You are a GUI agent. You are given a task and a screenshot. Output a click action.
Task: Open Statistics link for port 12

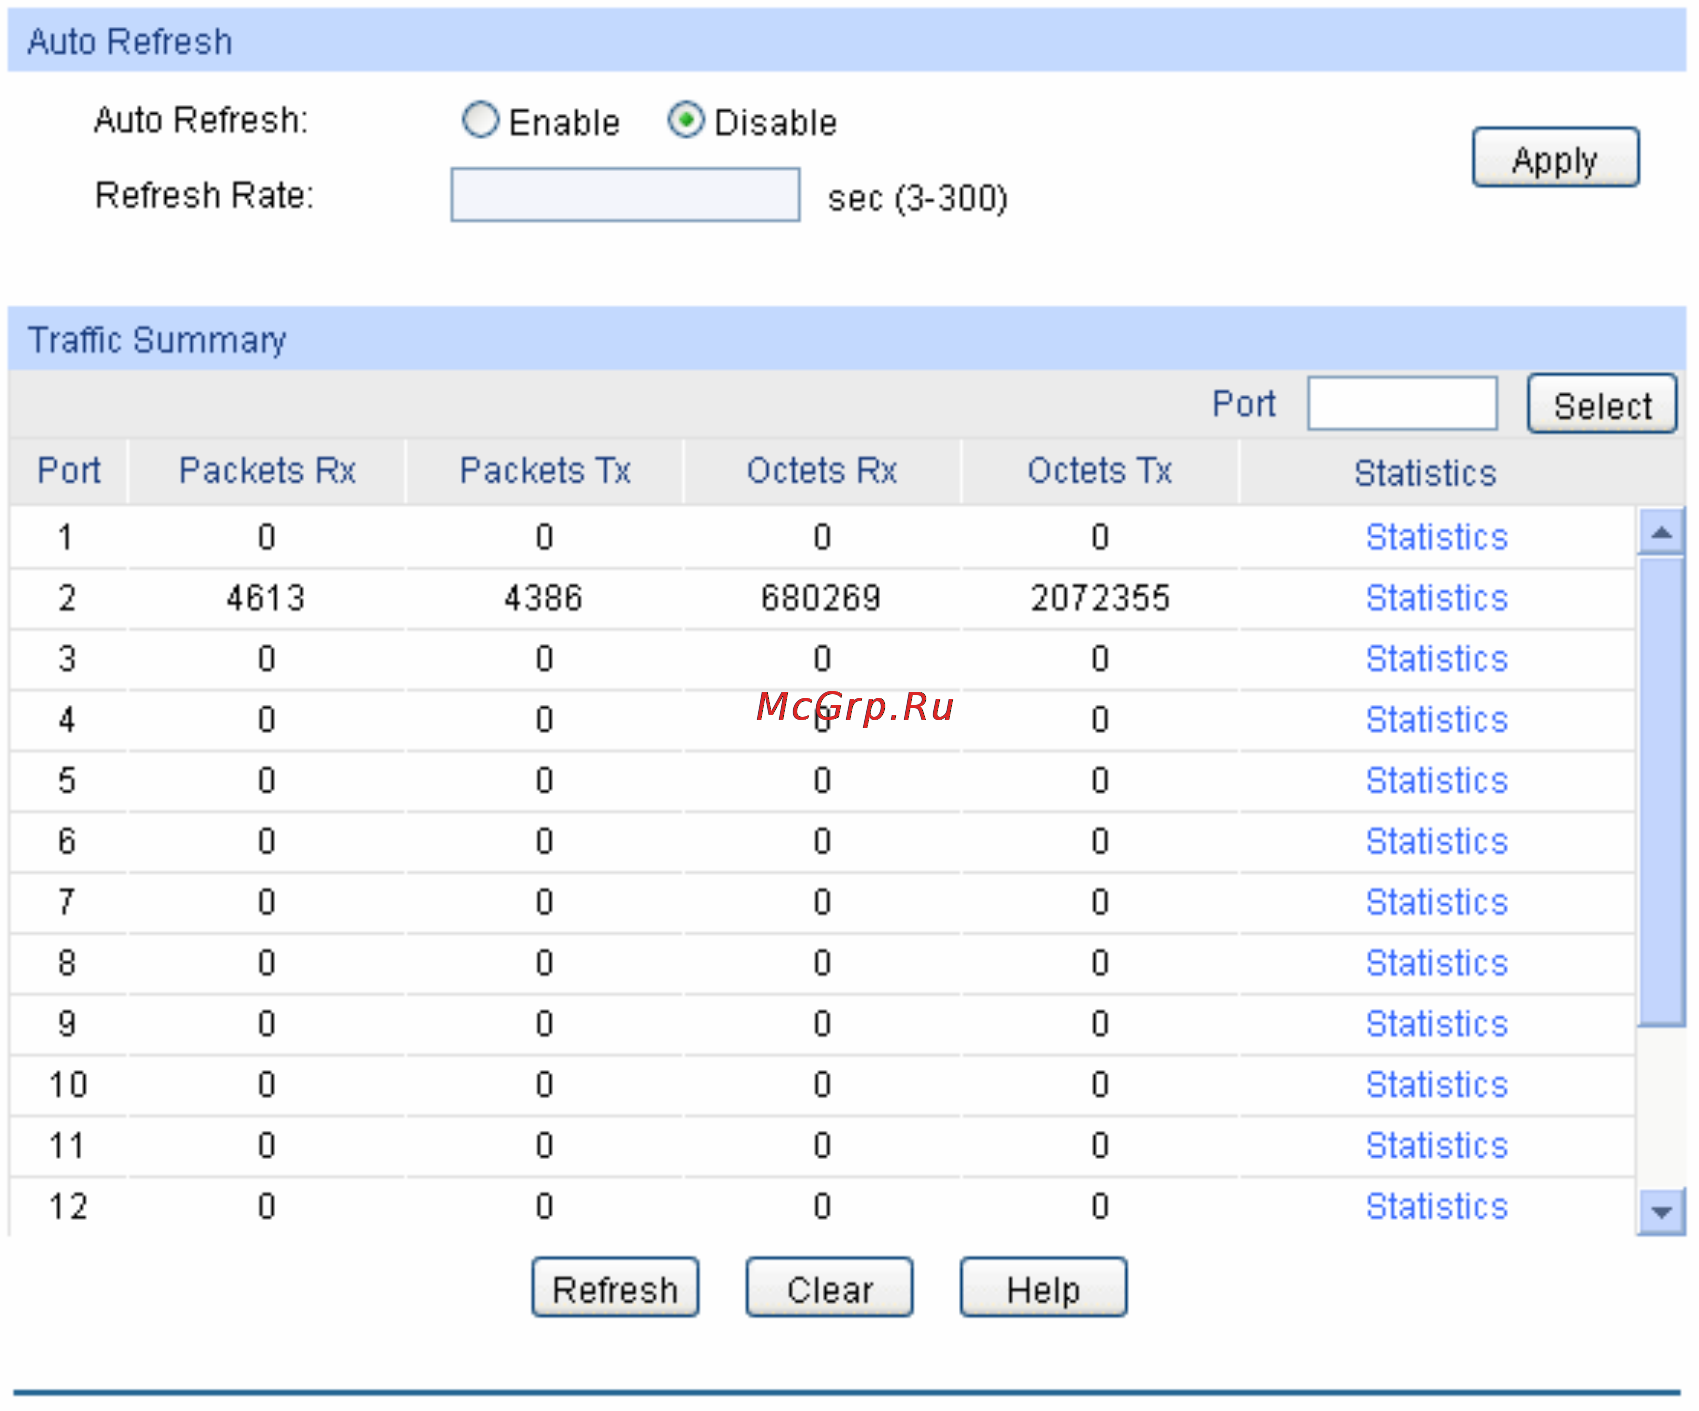1436,1207
